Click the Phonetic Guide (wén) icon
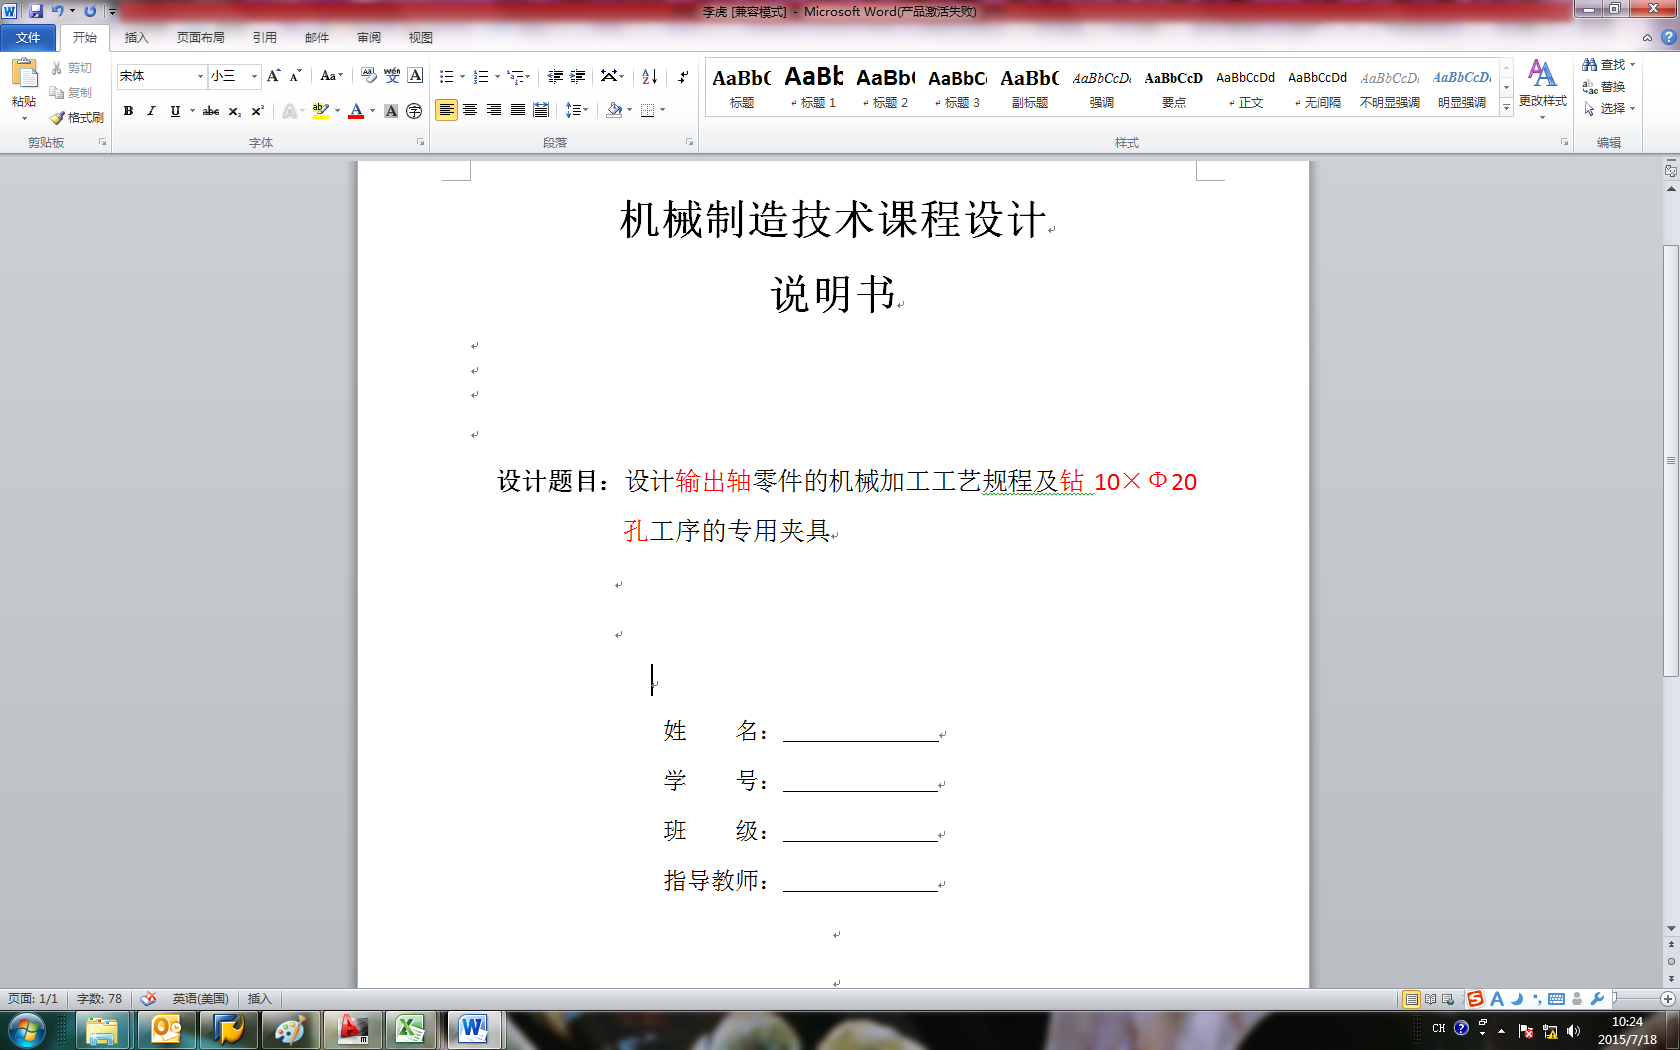This screenshot has width=1680, height=1050. pos(392,76)
